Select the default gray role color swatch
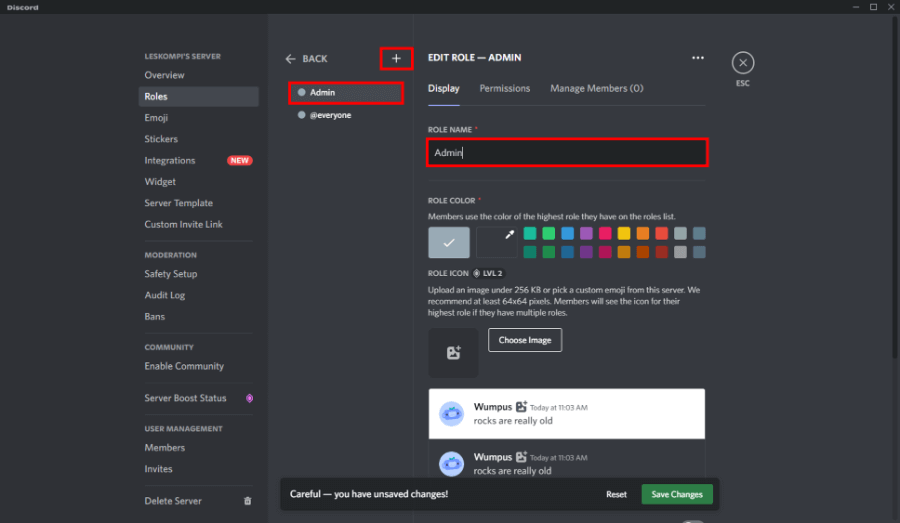 449,242
